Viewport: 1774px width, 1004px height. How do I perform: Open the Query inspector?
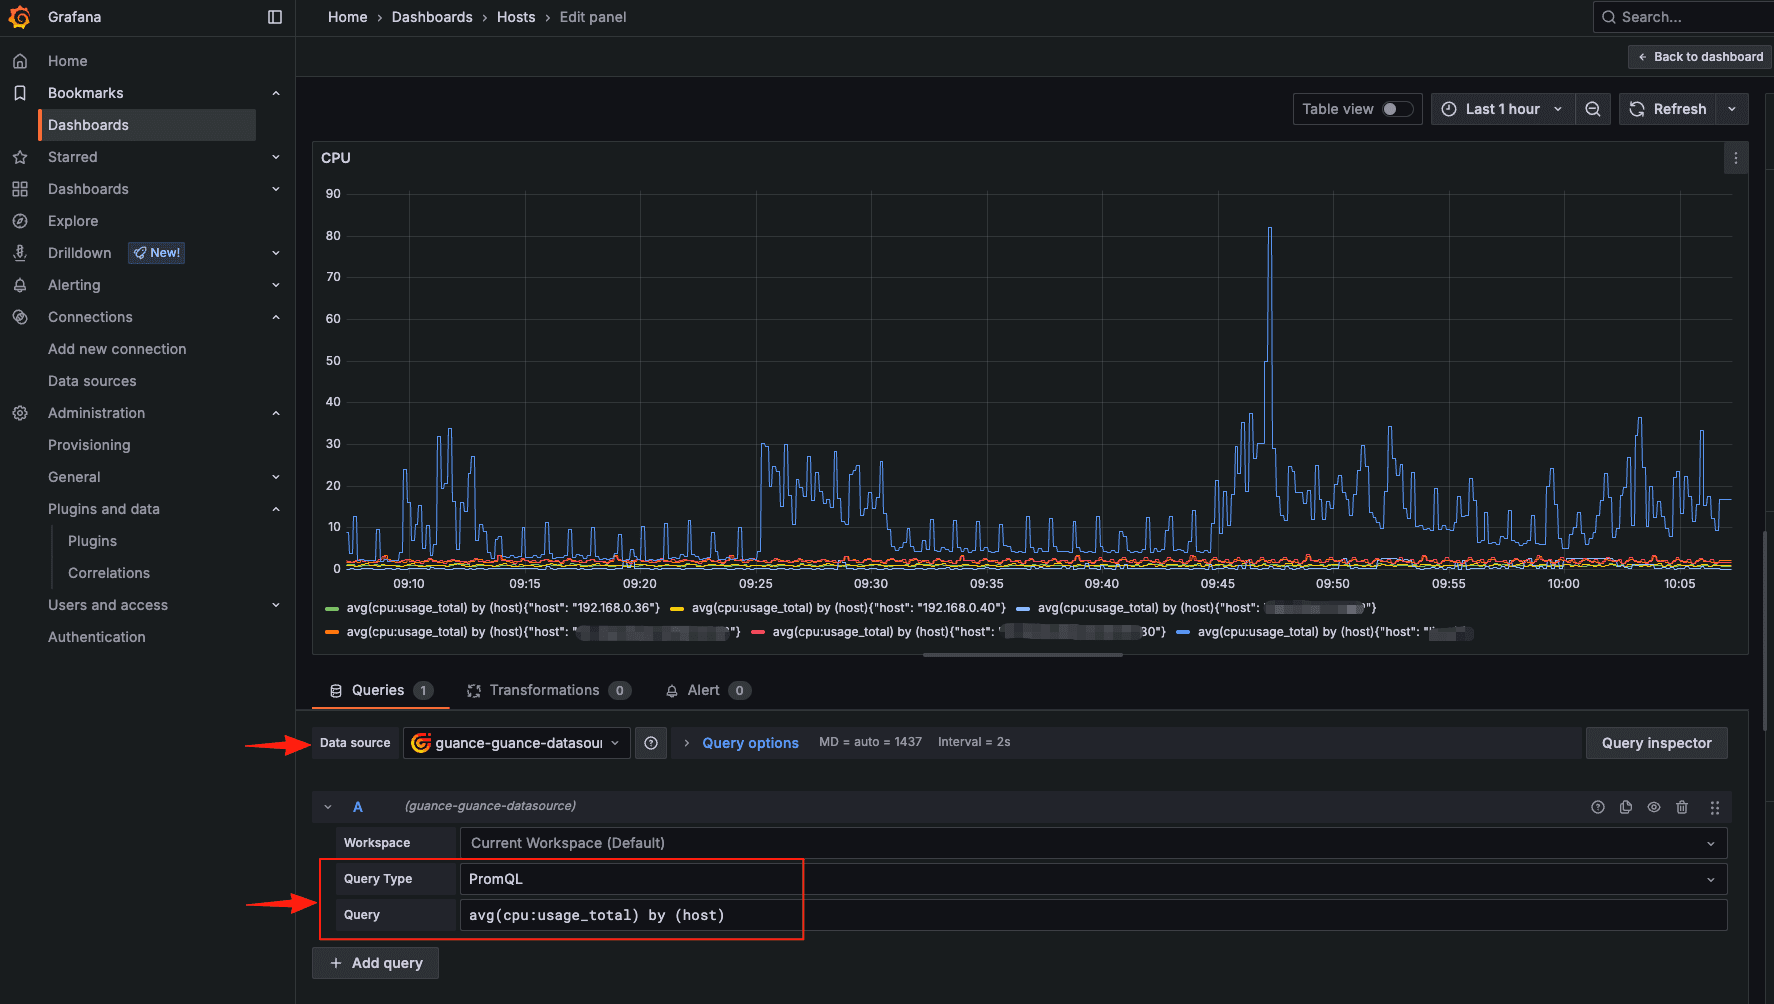[x=1656, y=743]
